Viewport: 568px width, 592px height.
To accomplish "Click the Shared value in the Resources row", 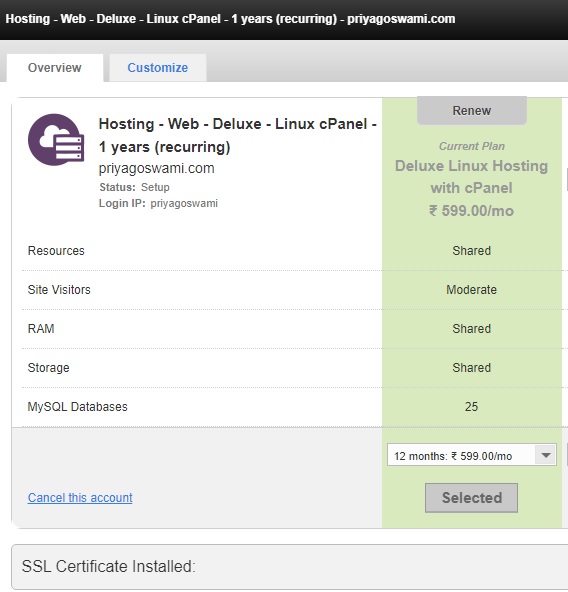I will tap(471, 251).
